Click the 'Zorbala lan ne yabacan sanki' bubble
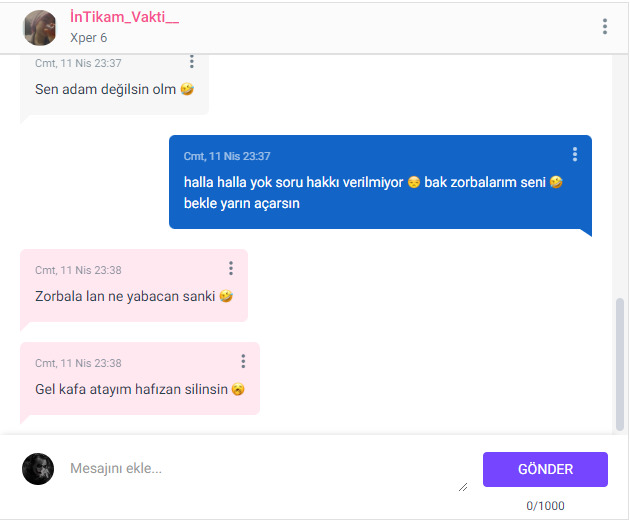 (x=134, y=287)
